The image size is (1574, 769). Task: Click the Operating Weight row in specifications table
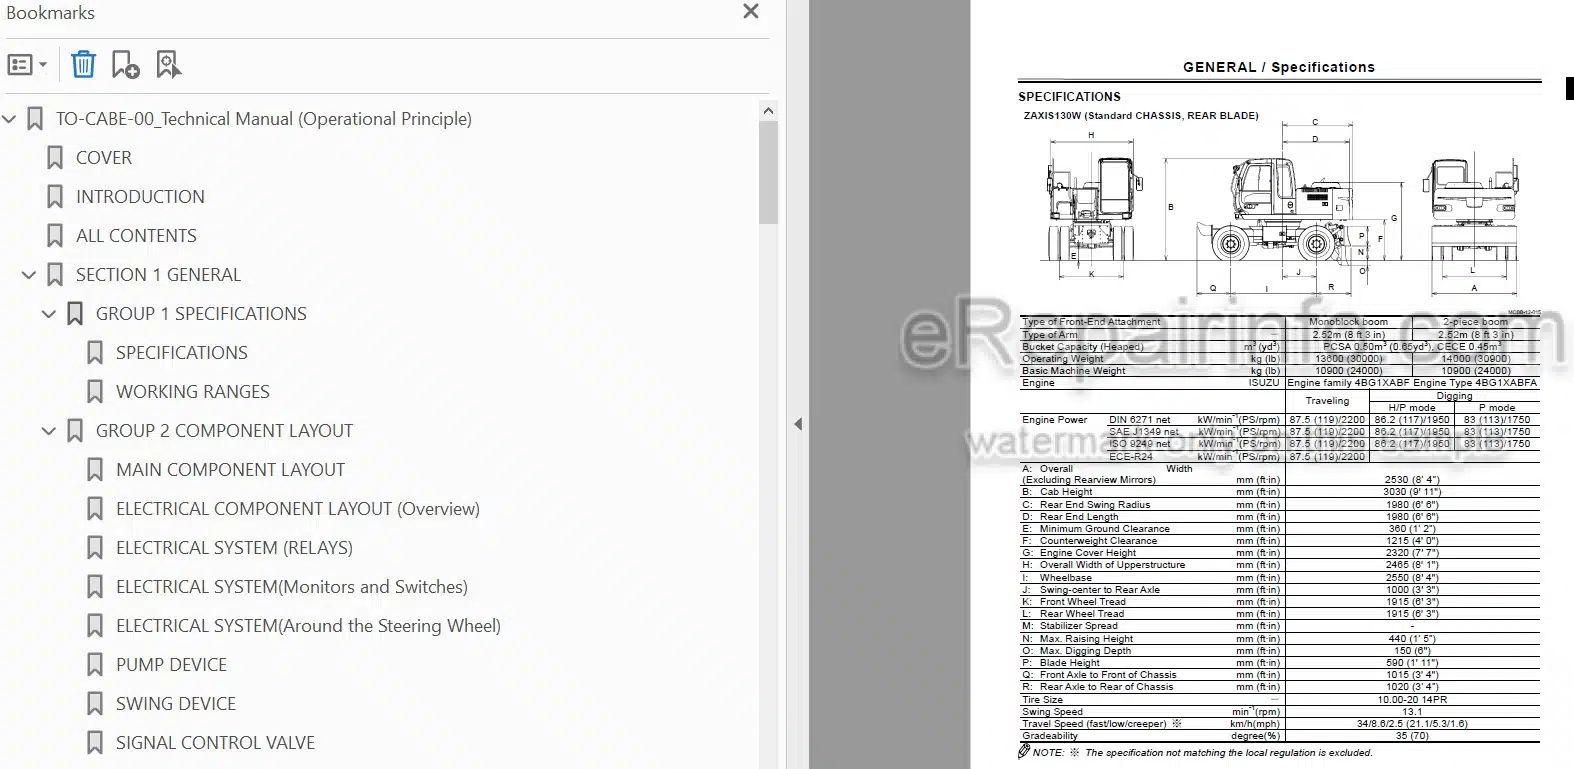click(x=1279, y=358)
